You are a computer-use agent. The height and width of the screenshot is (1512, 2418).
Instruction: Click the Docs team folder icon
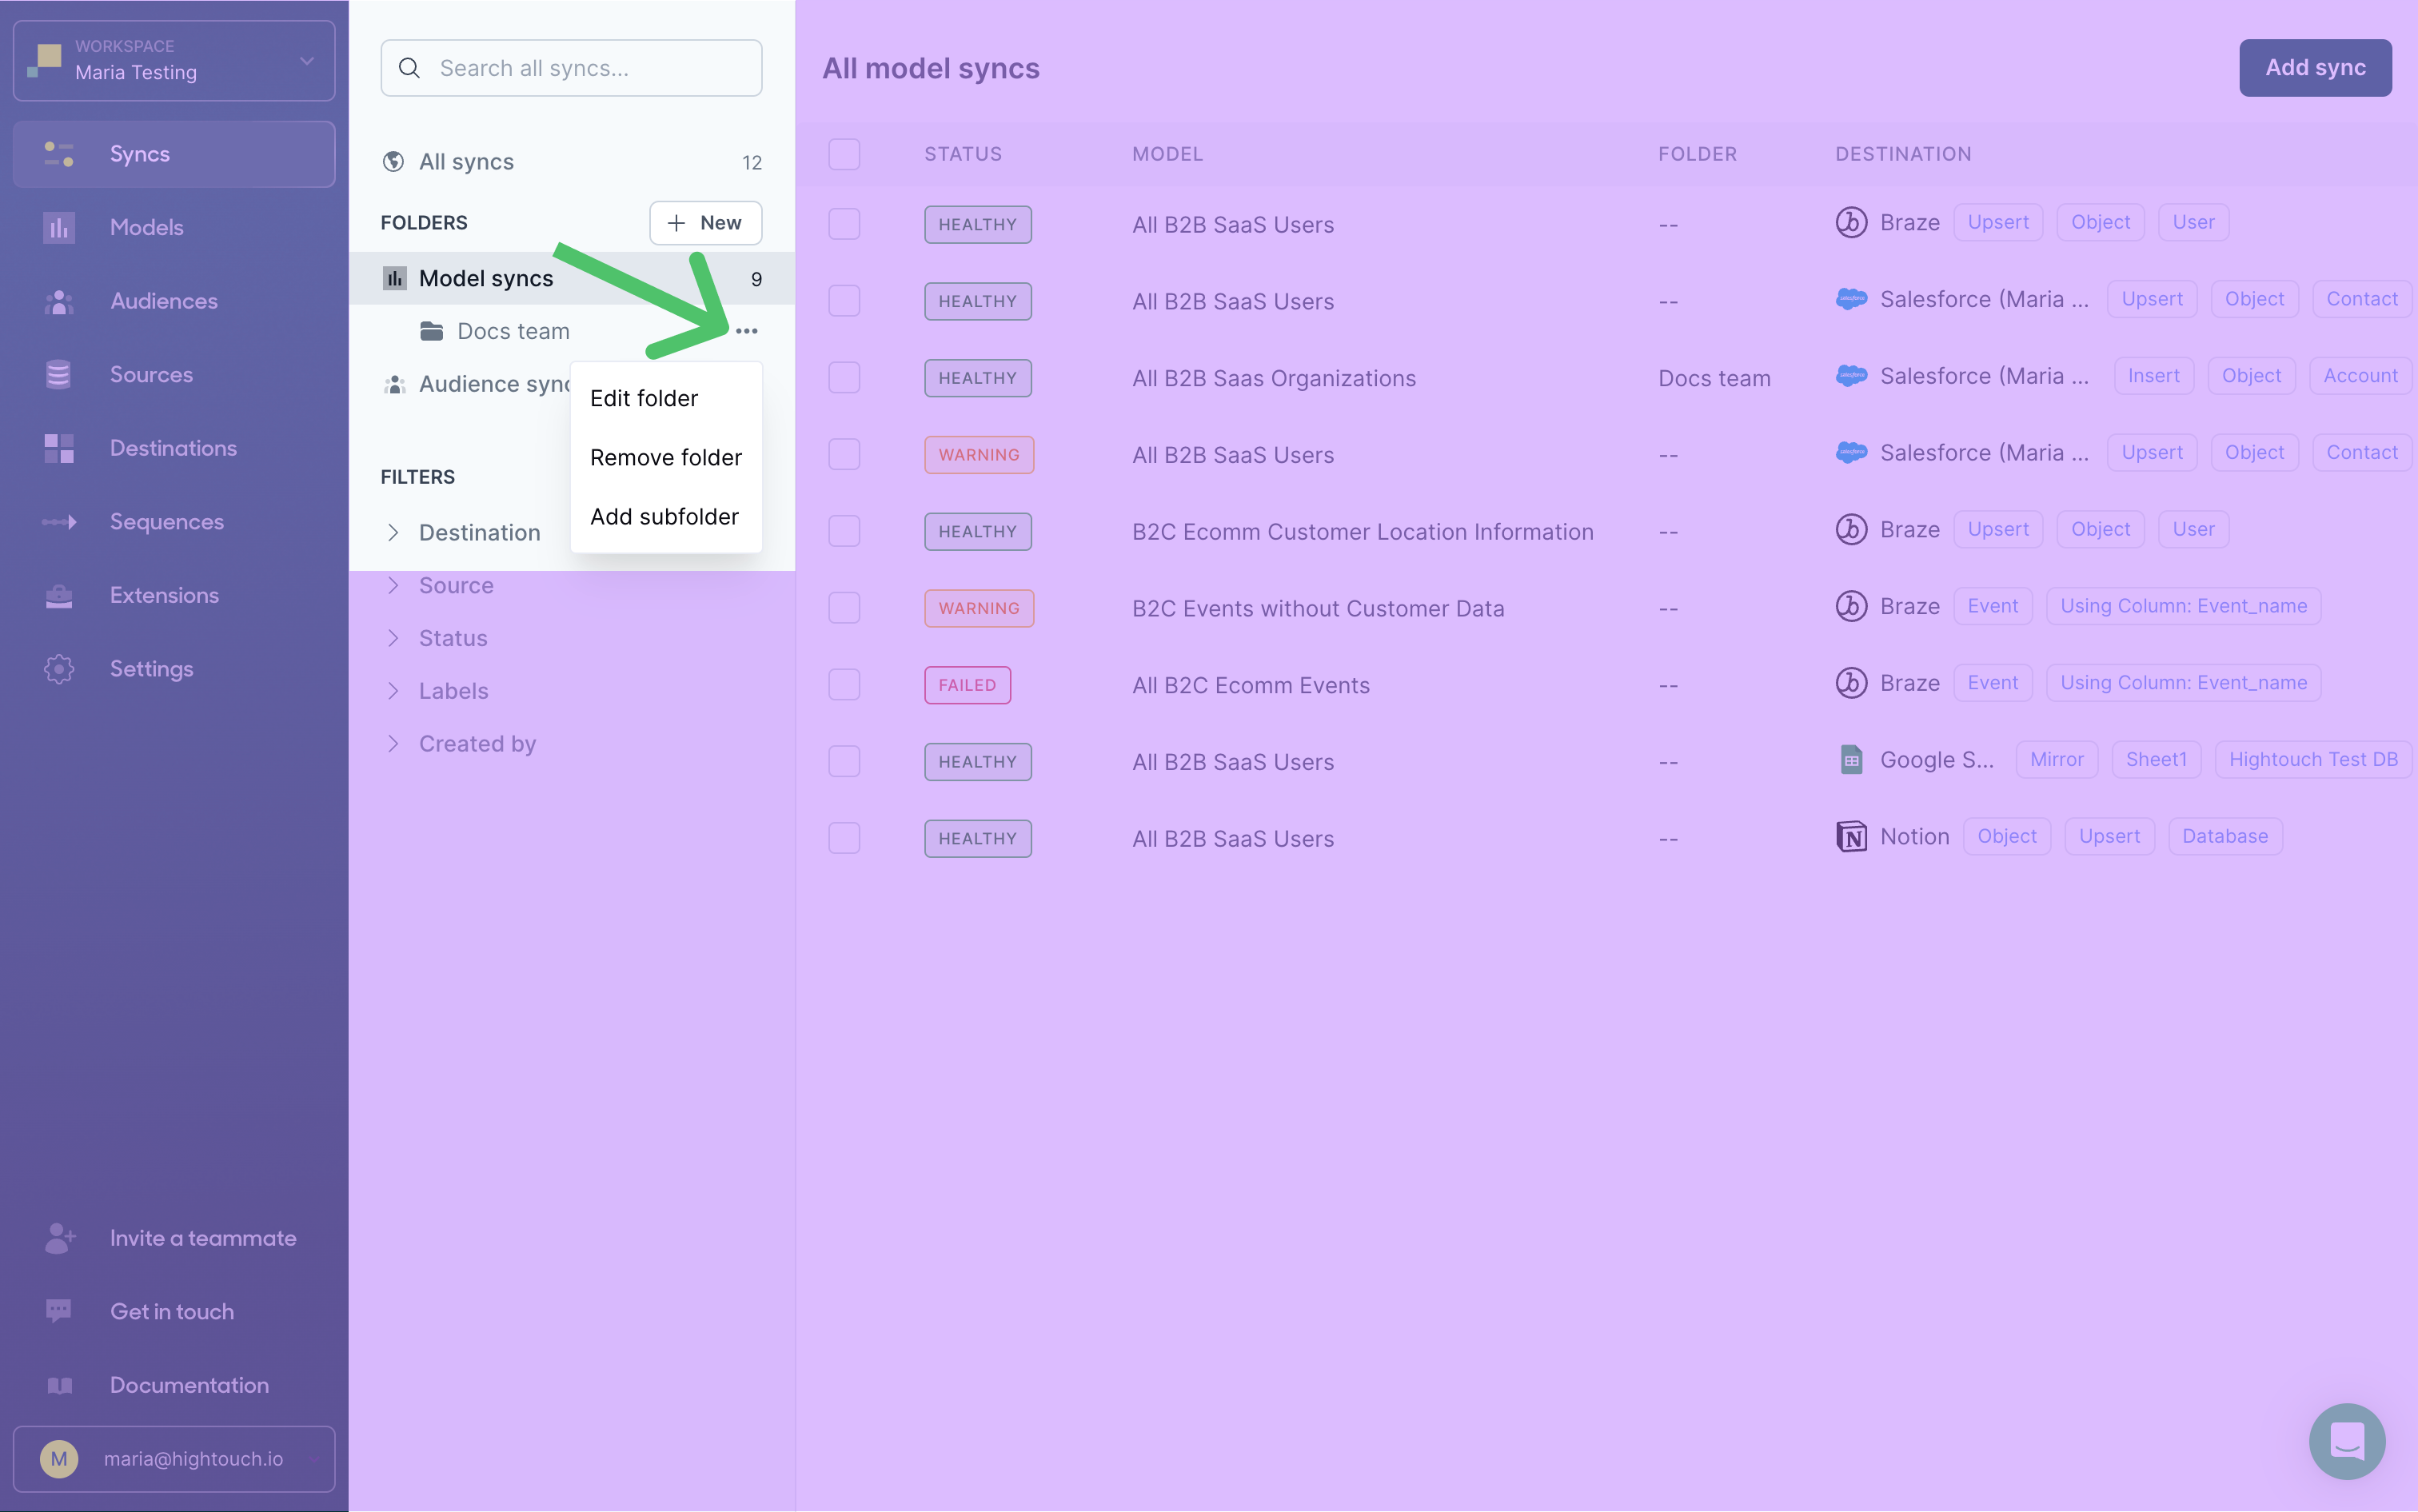pyautogui.click(x=432, y=331)
